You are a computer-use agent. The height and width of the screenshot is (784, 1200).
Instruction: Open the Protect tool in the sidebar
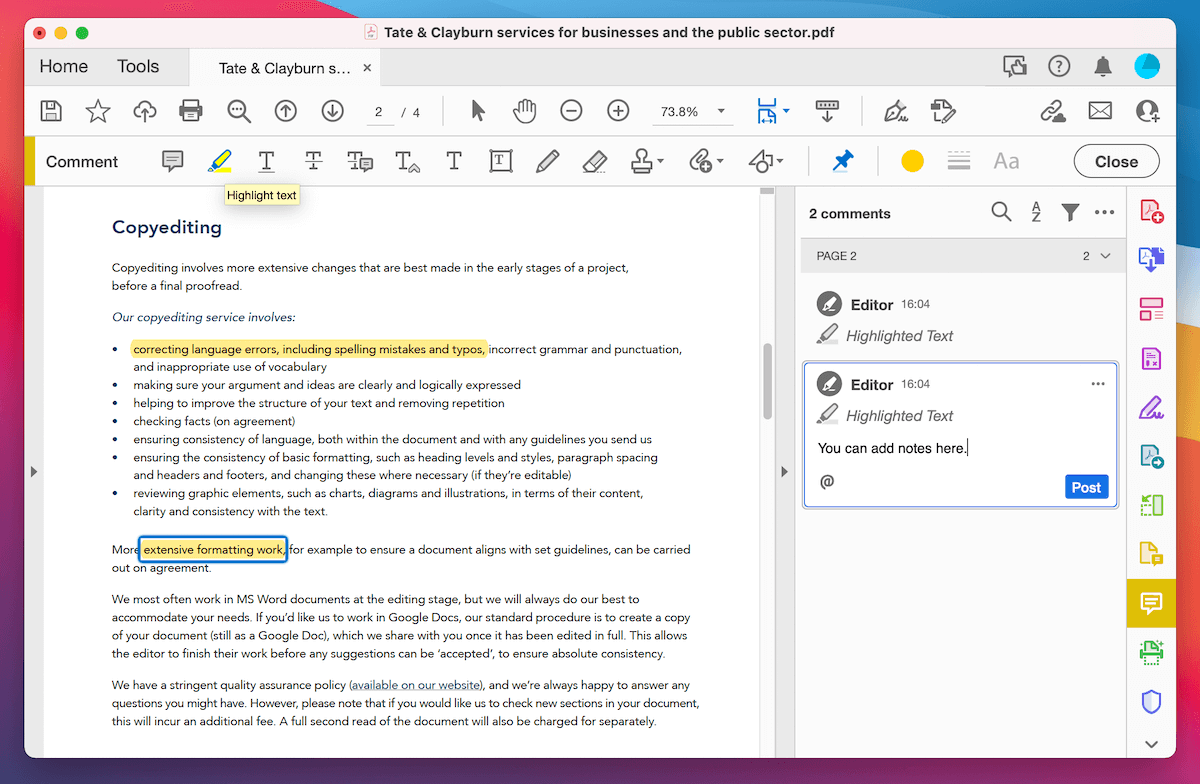(x=1151, y=702)
